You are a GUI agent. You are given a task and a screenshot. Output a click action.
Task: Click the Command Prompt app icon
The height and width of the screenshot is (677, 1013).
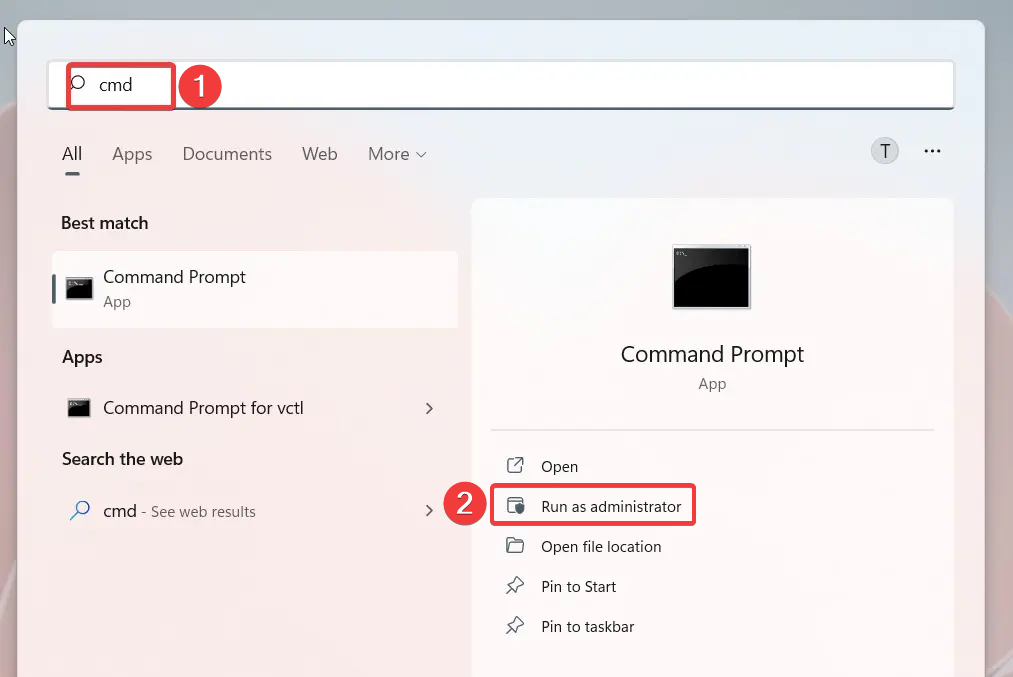click(78, 288)
